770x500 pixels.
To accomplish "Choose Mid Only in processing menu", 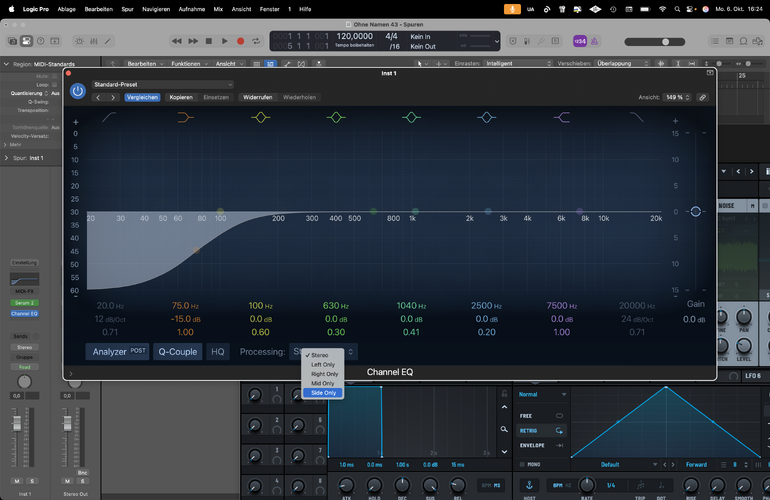I will pos(323,383).
